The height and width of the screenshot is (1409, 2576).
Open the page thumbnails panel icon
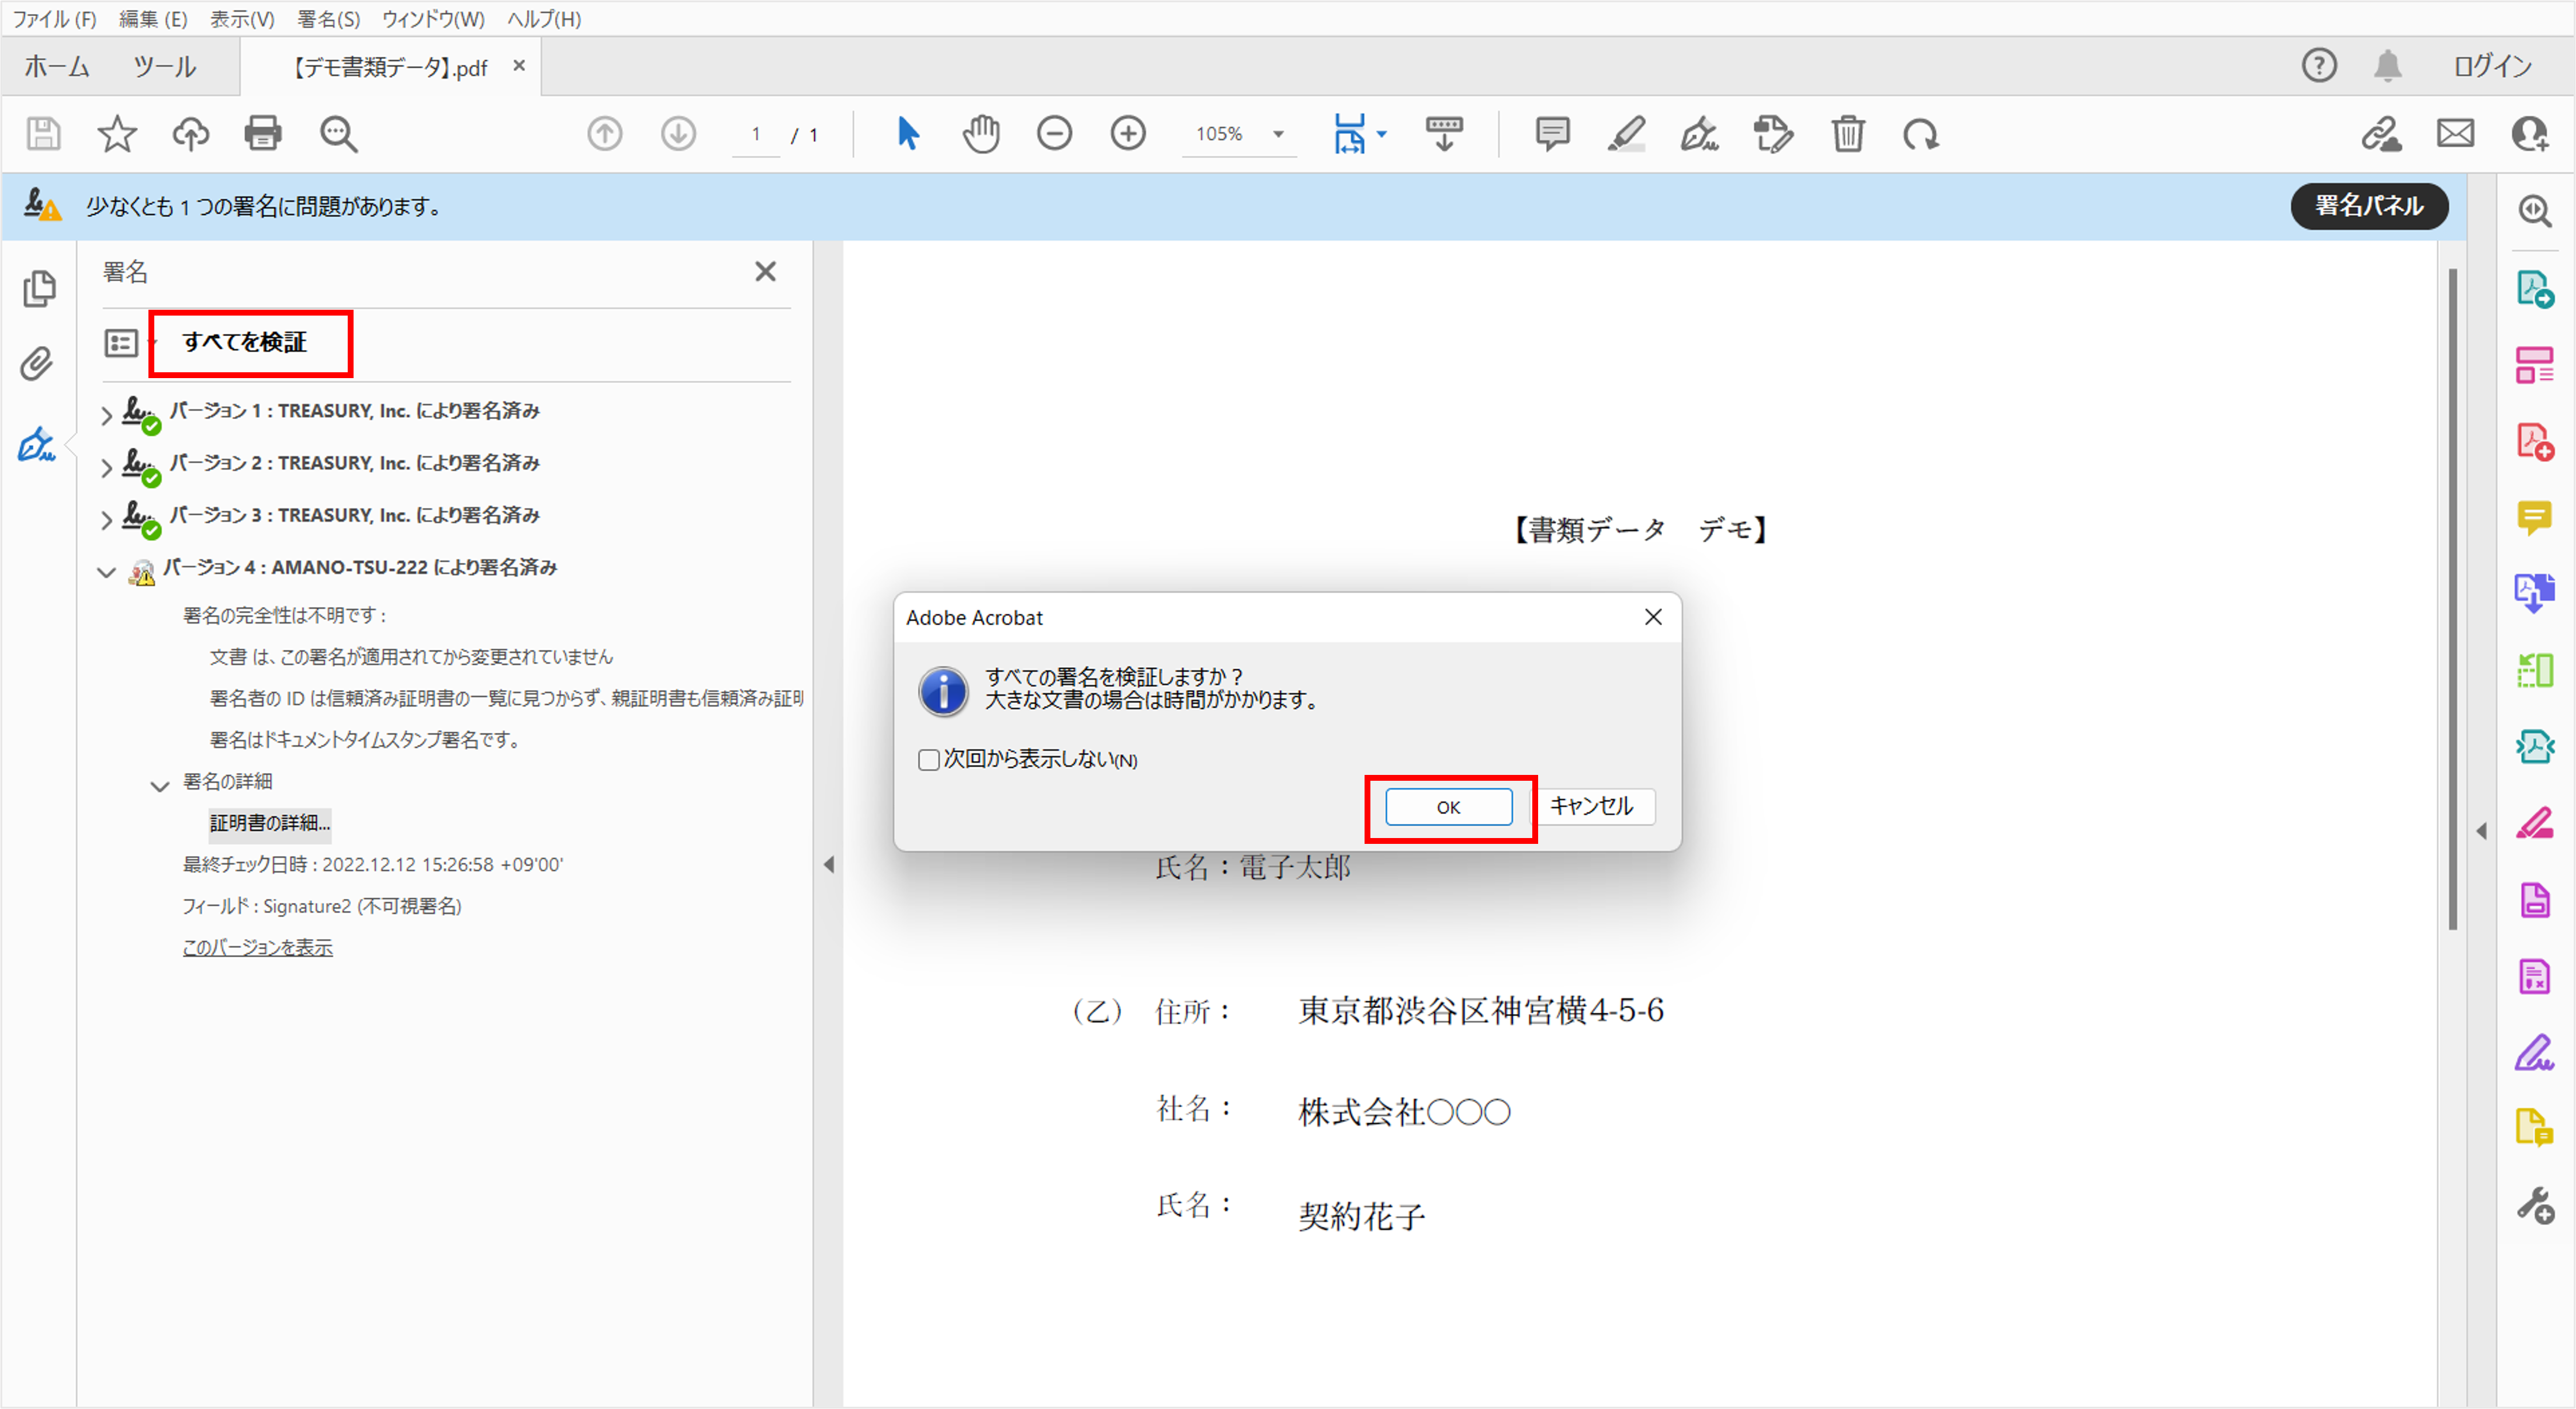pyautogui.click(x=39, y=289)
